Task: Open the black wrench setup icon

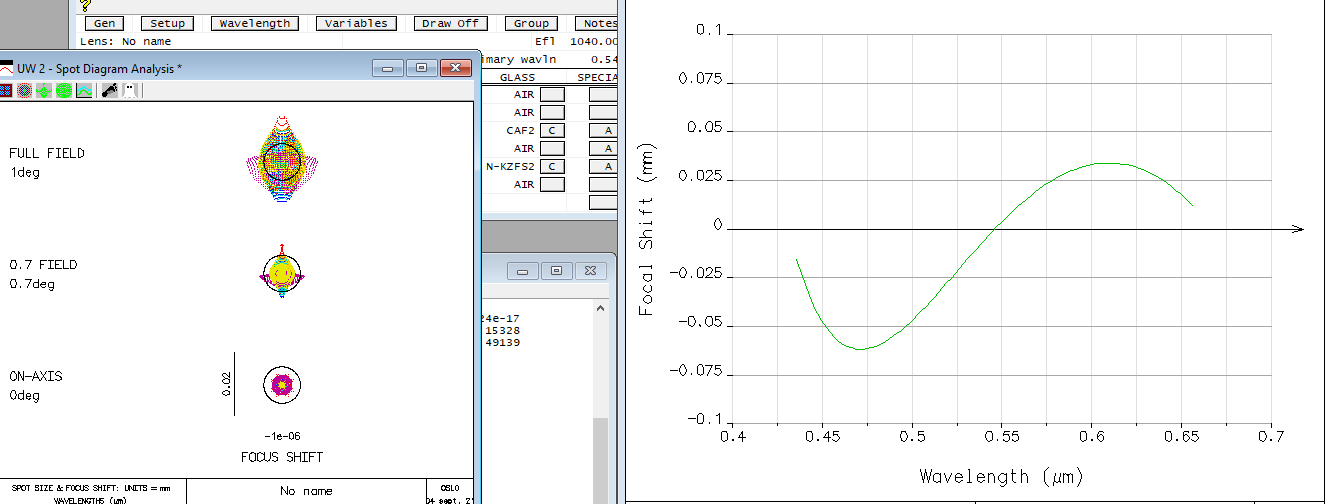Action: (x=108, y=90)
